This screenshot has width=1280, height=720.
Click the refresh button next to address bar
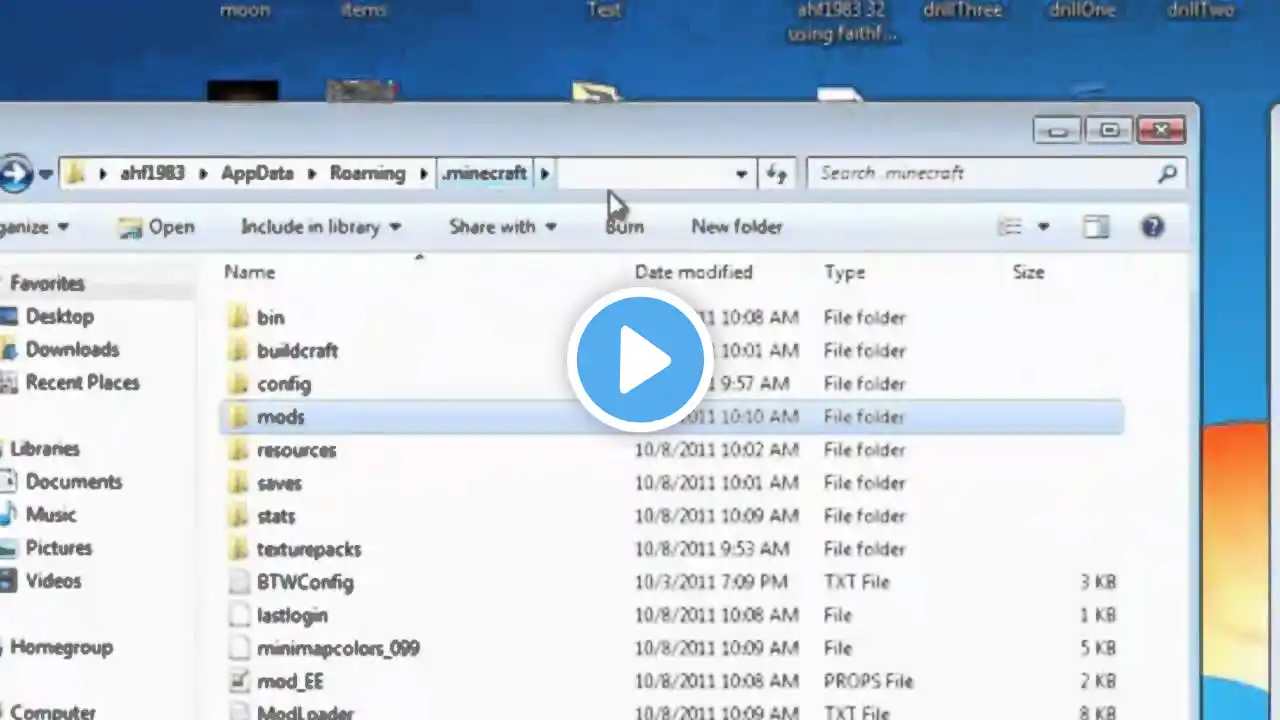pos(777,174)
